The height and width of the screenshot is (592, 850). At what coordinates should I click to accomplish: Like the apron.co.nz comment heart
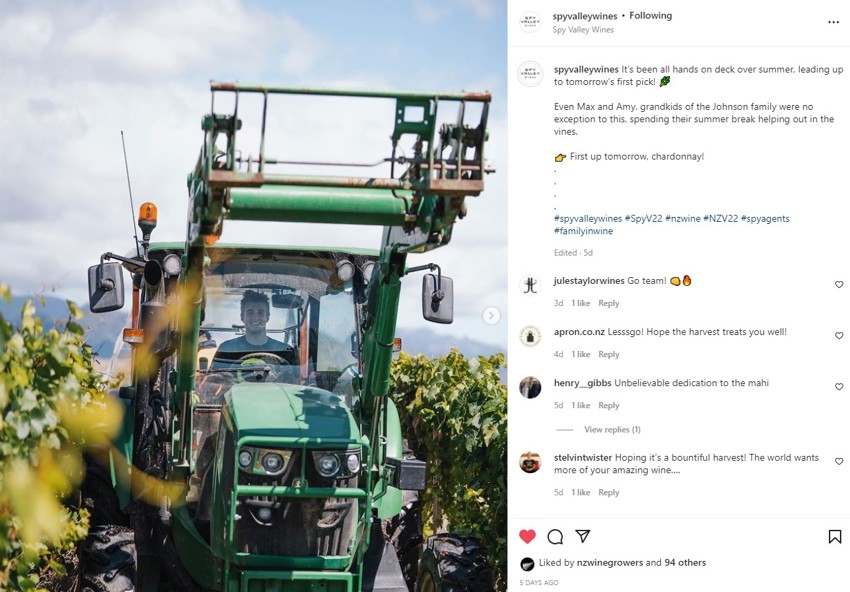click(839, 336)
